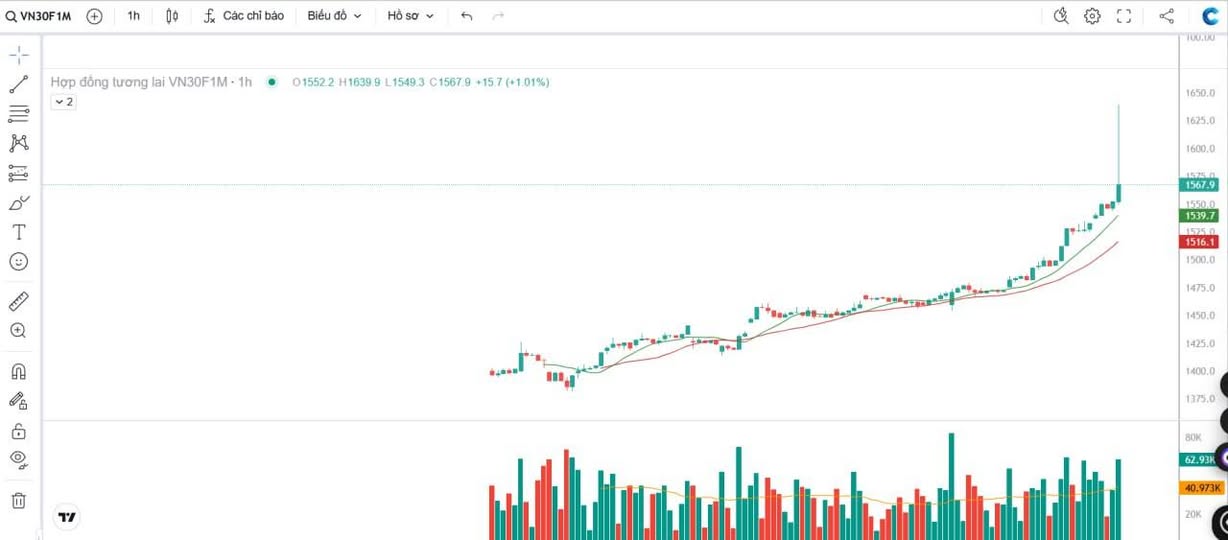Open quick search tool
This screenshot has height=540, width=1228.
point(1061,16)
